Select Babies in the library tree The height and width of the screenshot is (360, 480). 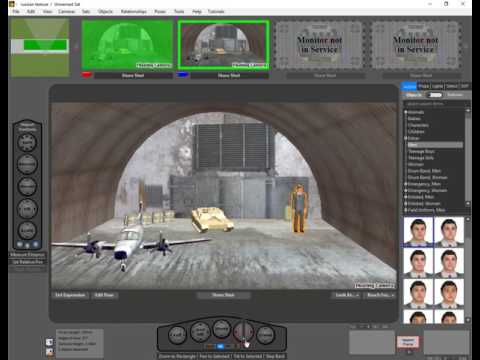(x=414, y=119)
